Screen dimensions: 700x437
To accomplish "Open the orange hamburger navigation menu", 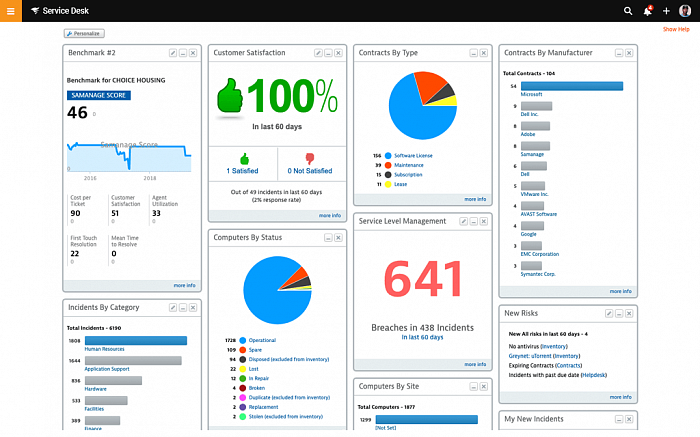I will (x=10, y=10).
